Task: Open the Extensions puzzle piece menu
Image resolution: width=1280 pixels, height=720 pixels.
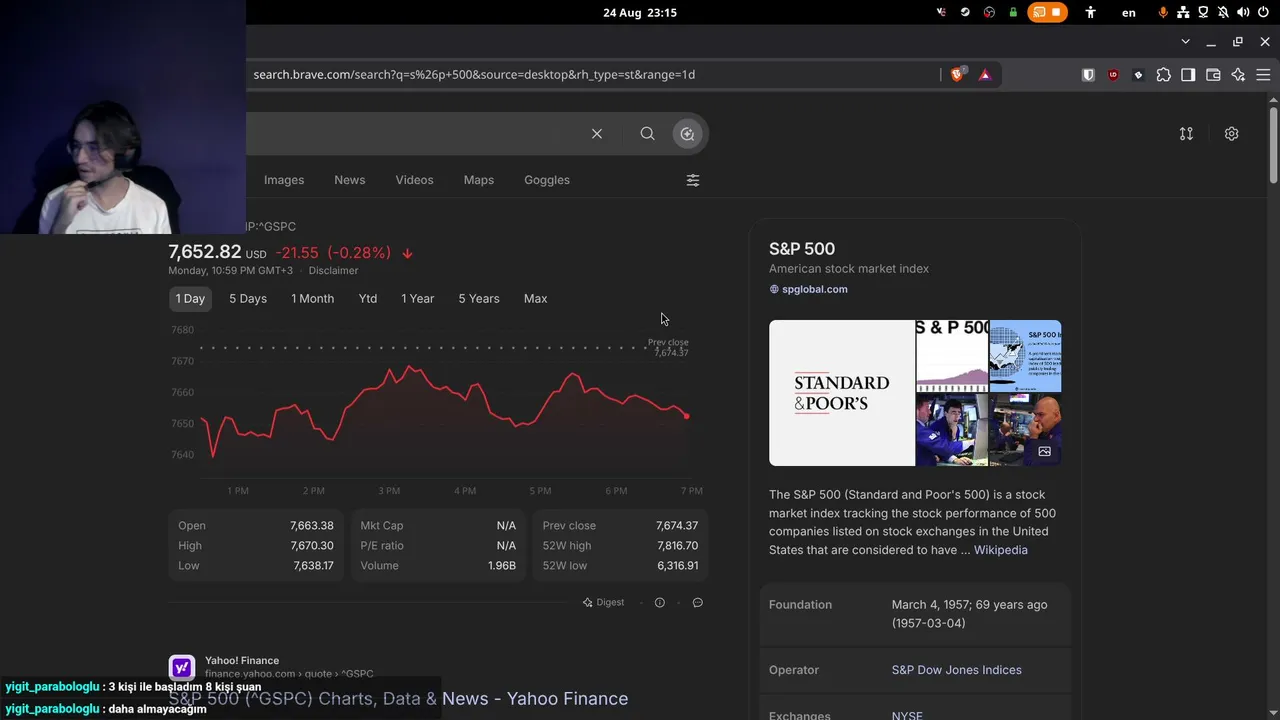Action: 1163,75
